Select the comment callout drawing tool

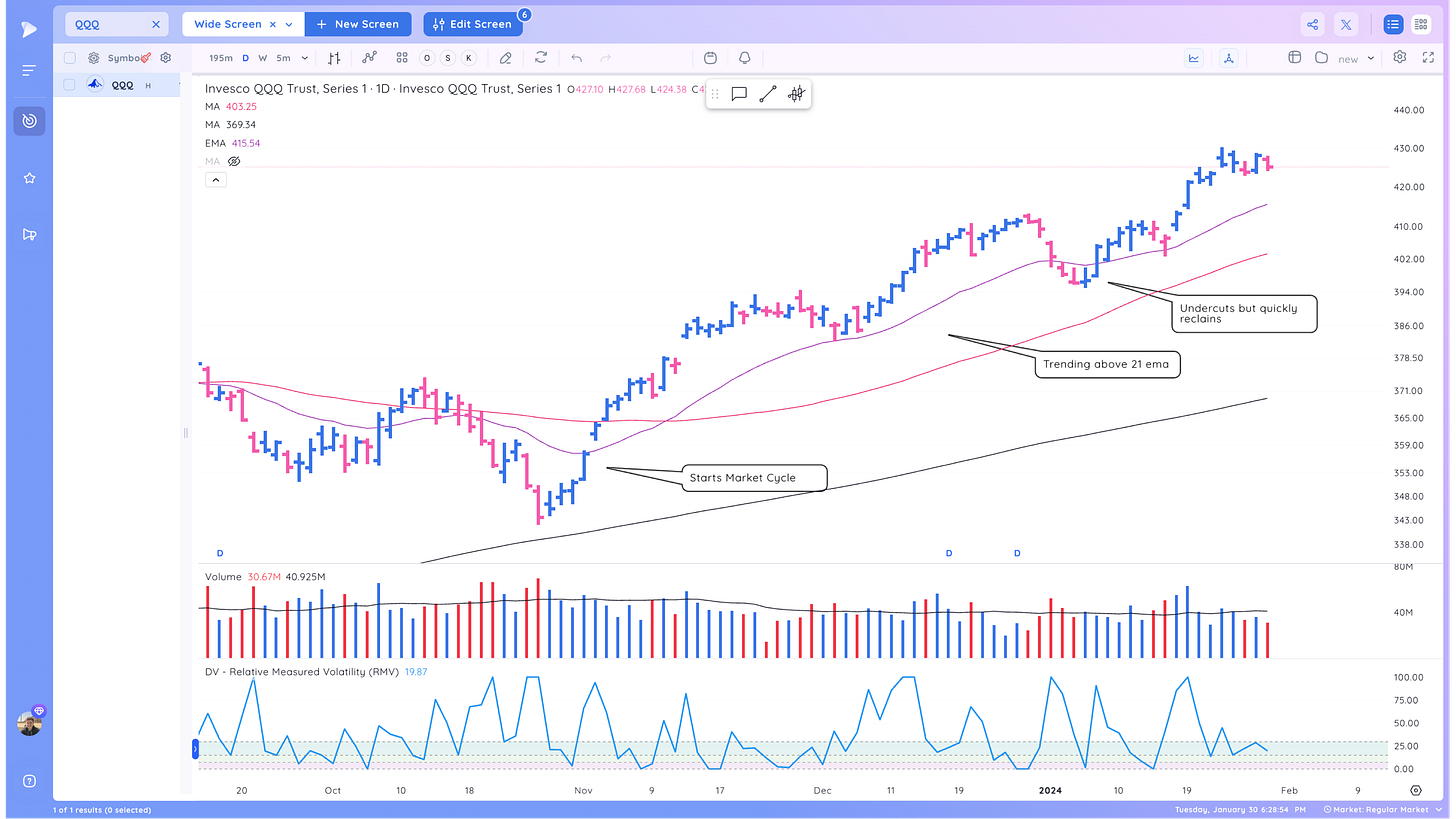739,94
